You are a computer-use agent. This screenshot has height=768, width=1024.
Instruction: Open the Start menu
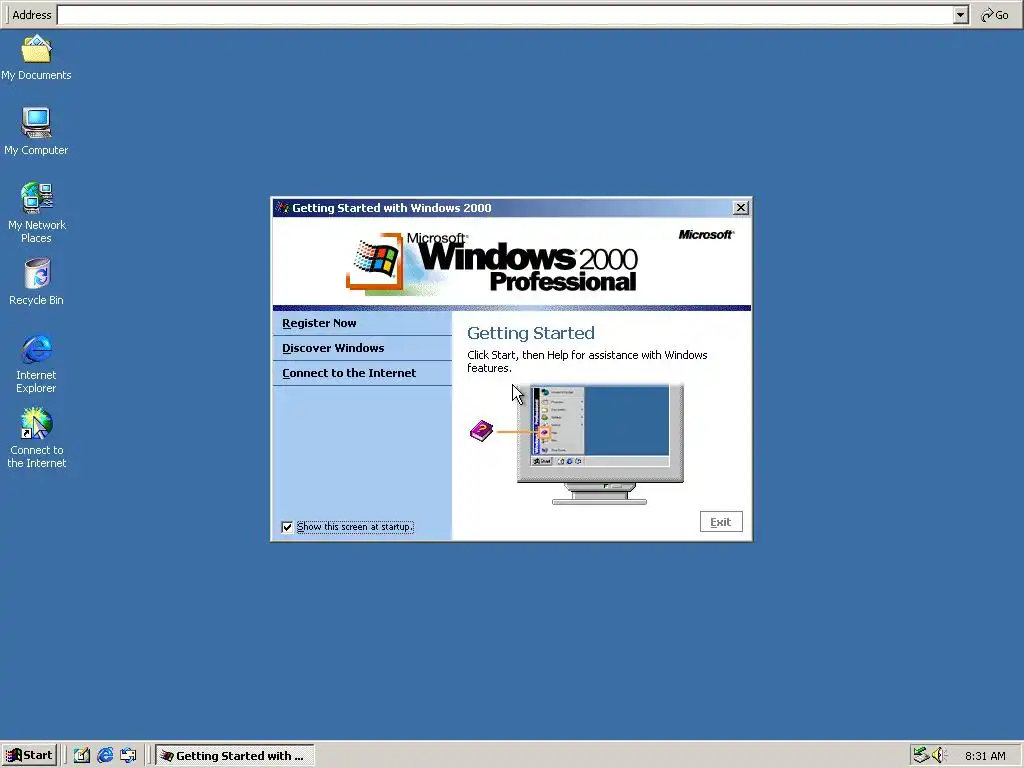tap(29, 756)
